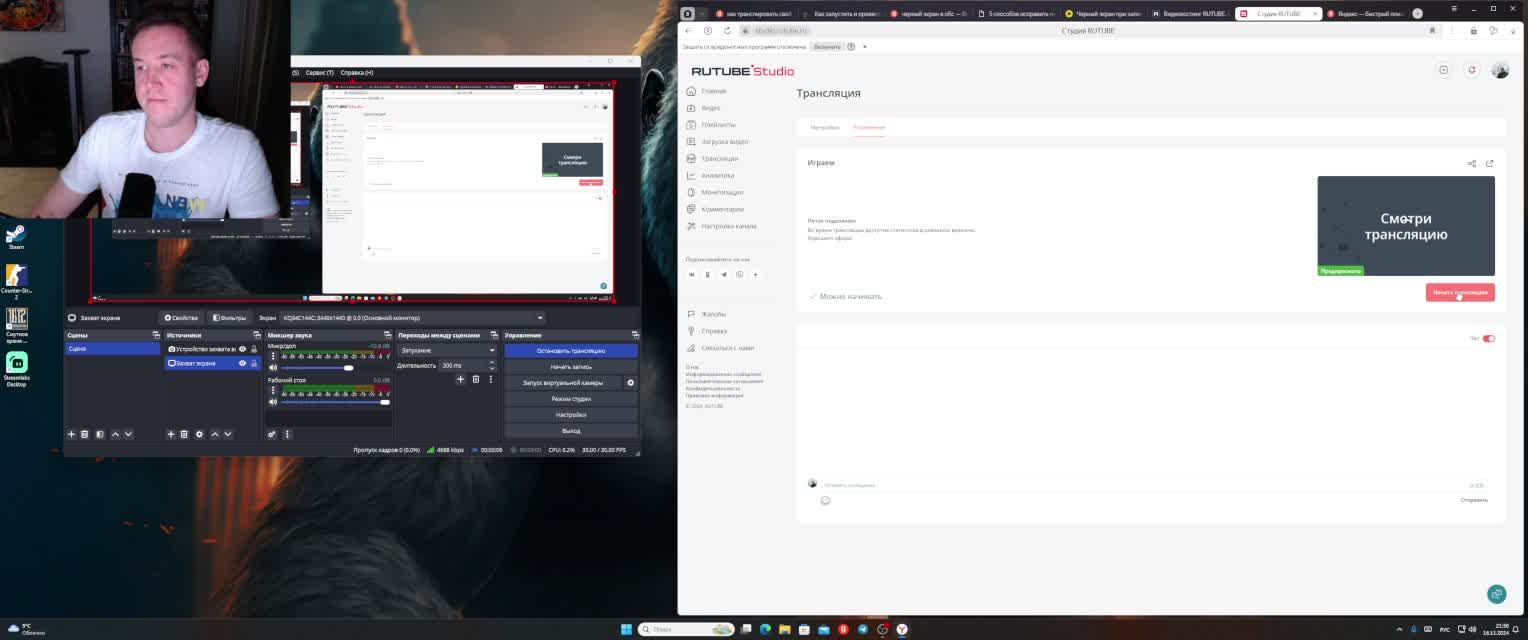The height and width of the screenshot is (640, 1528).
Task: Lock the Захват экрана source
Action: click(254, 363)
